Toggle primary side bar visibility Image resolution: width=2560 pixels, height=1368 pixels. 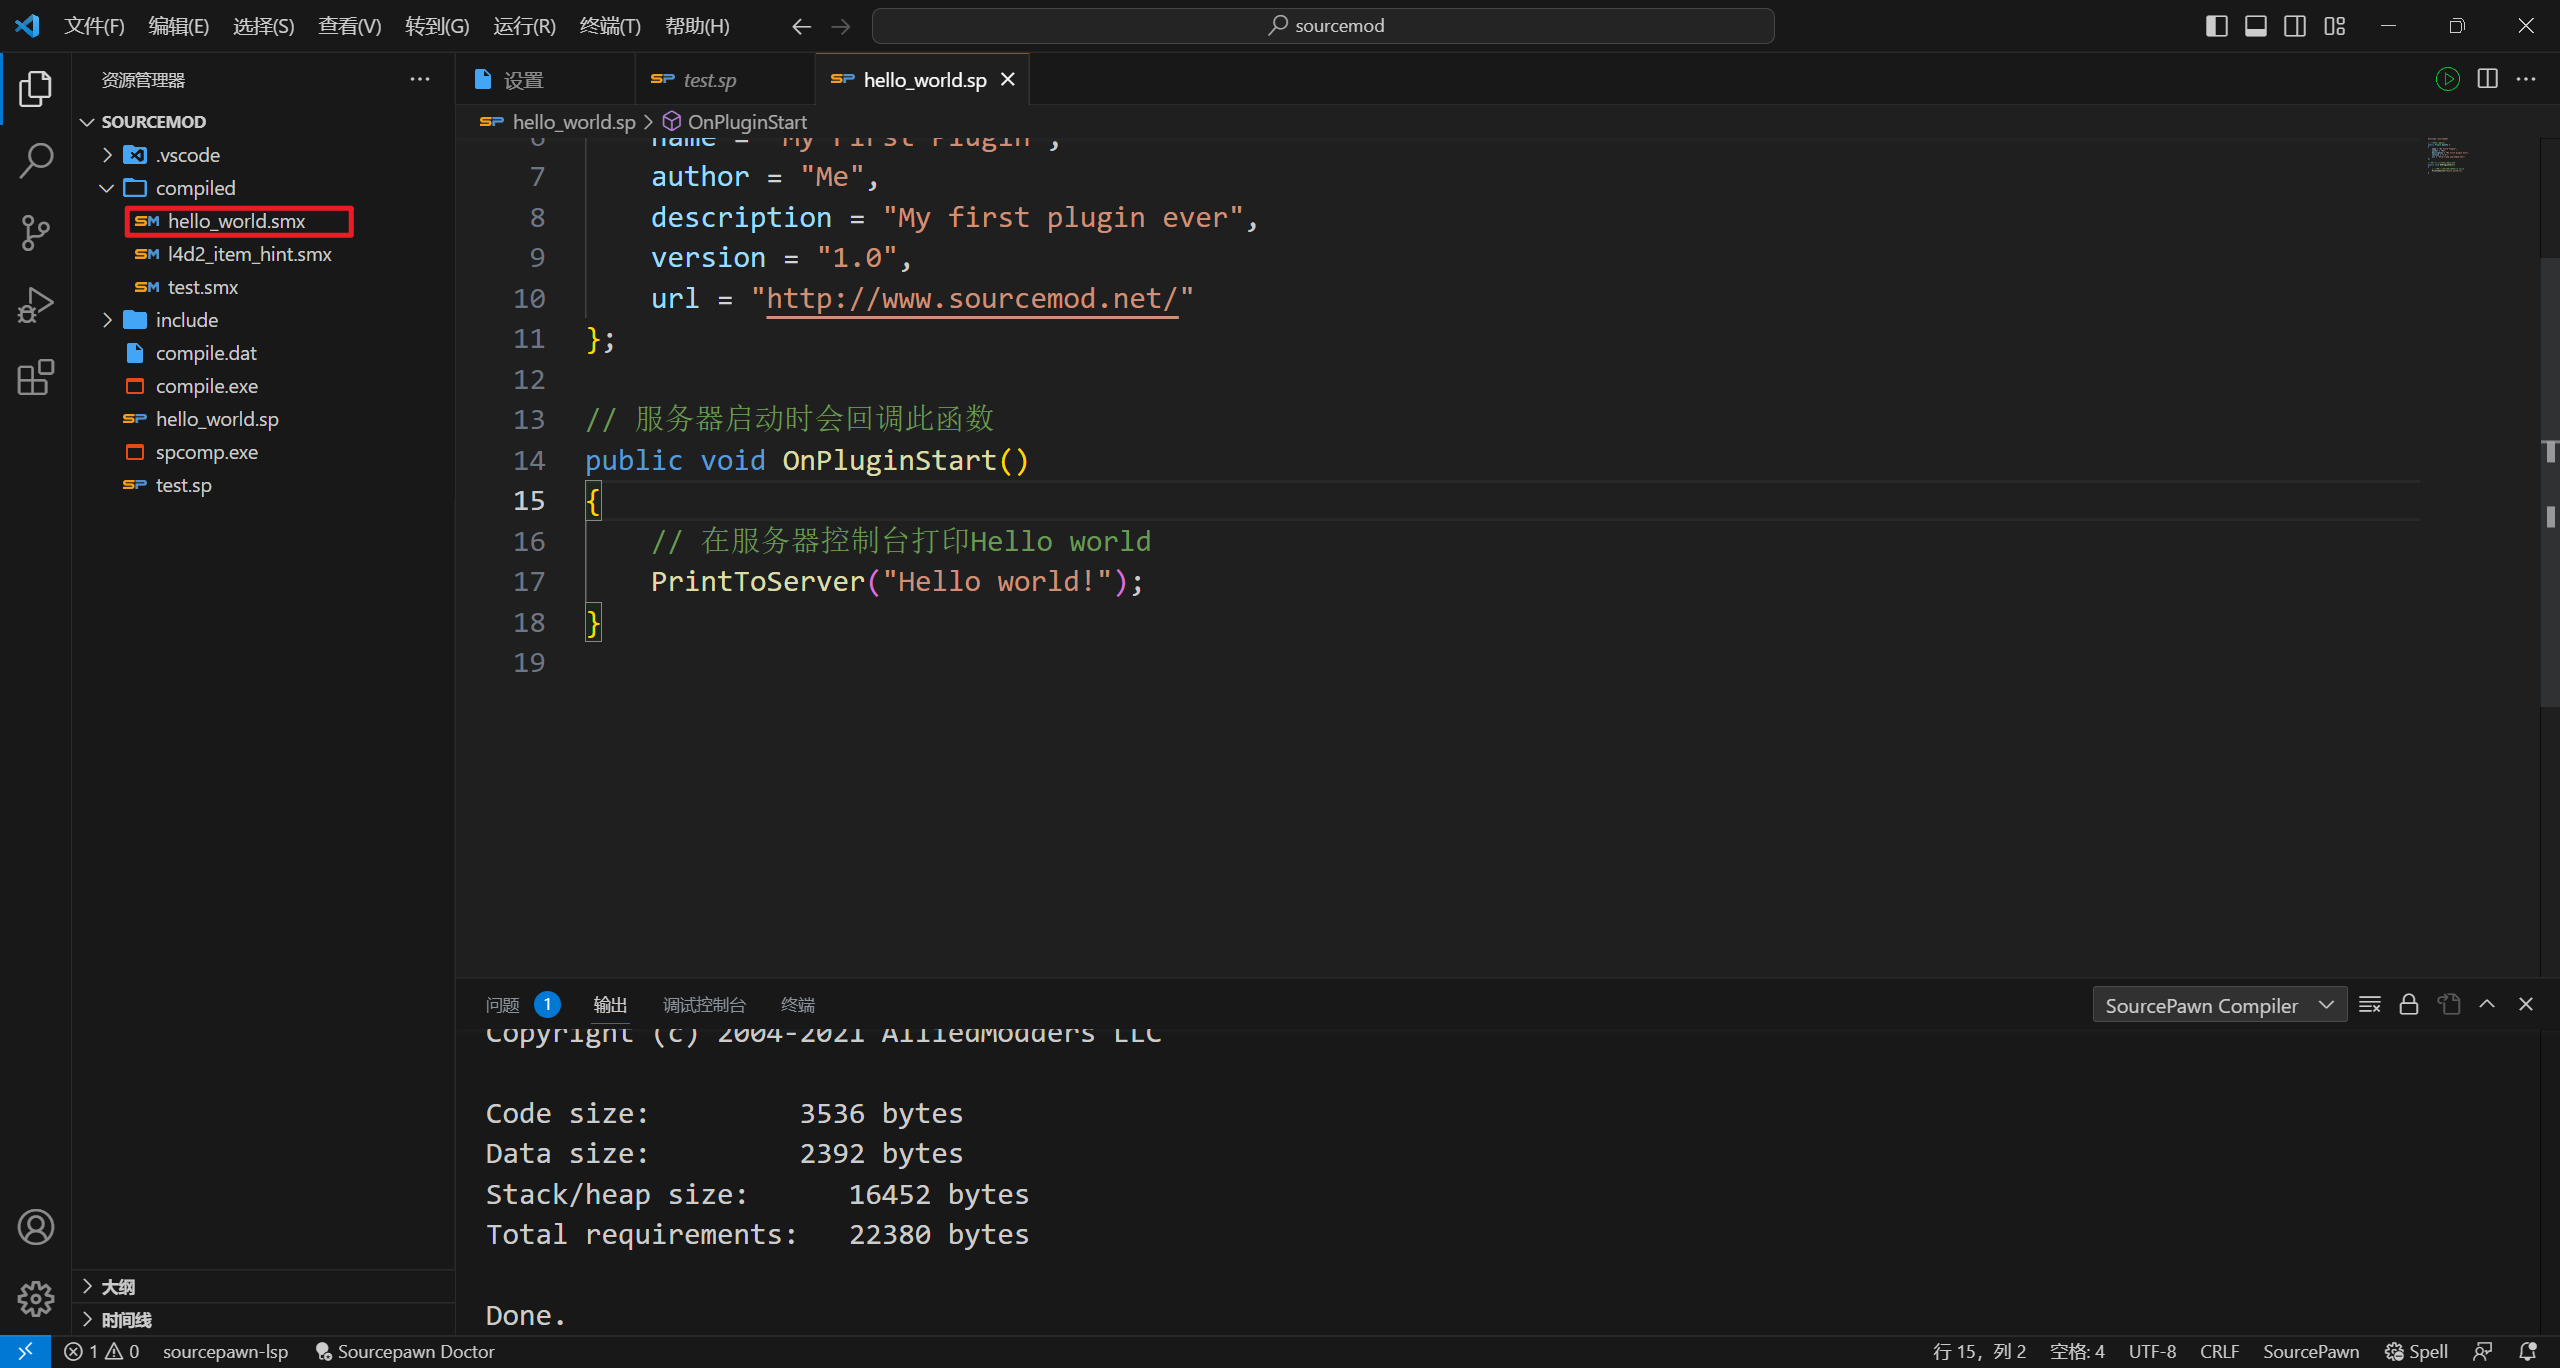[2216, 26]
